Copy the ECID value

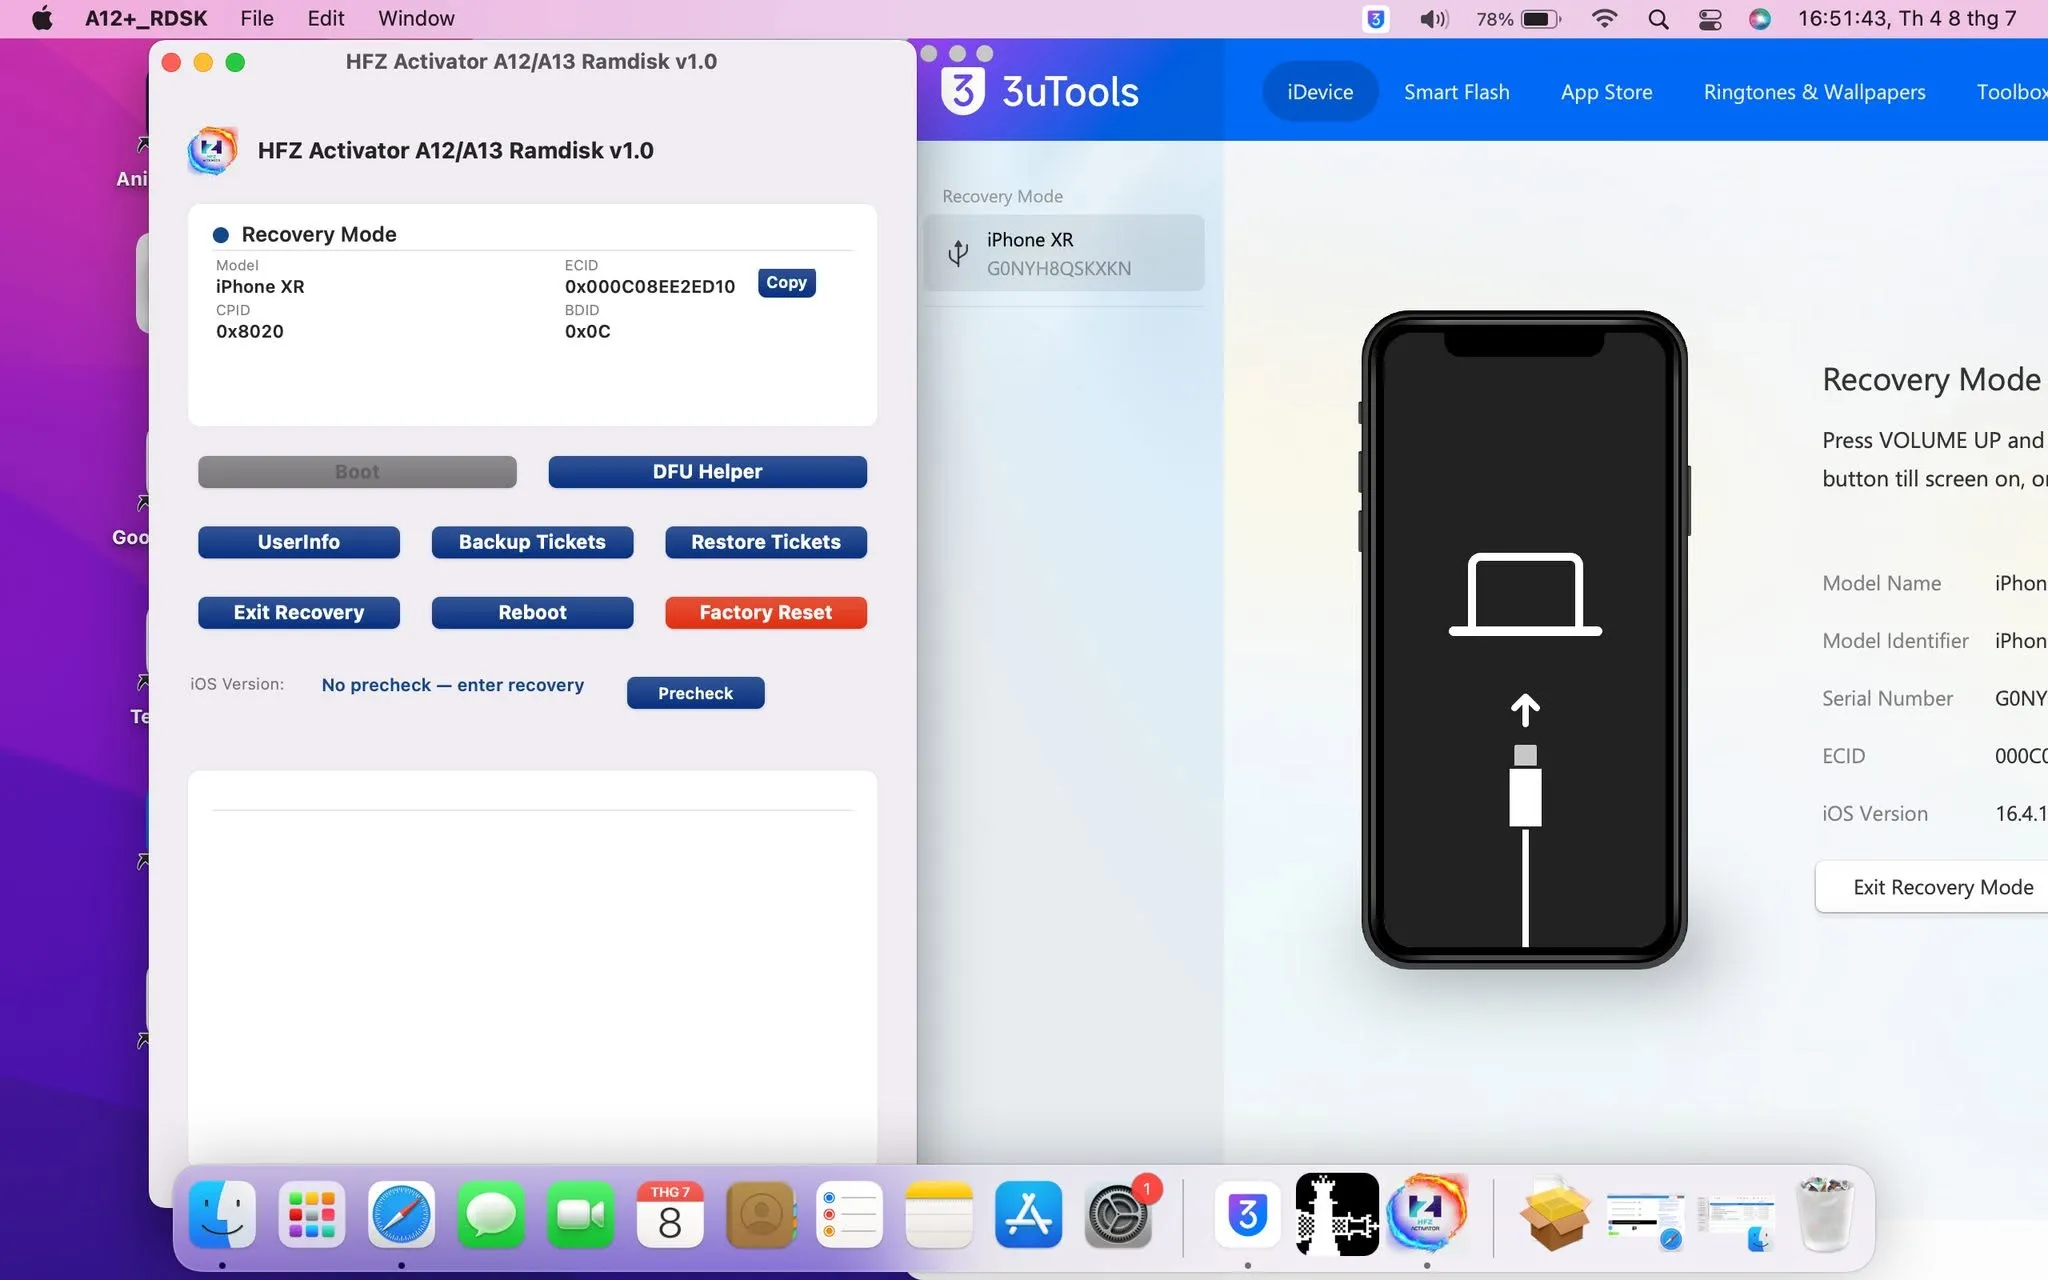point(786,283)
